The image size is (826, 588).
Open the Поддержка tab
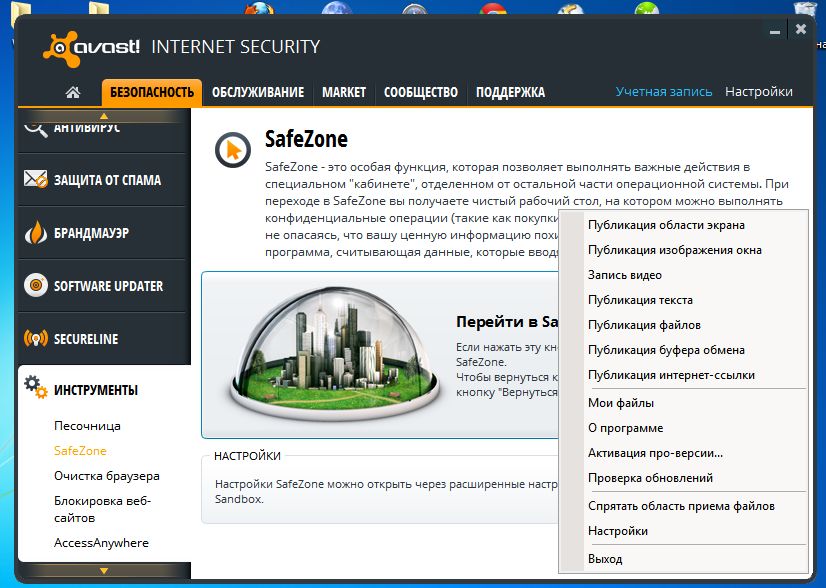(x=510, y=92)
